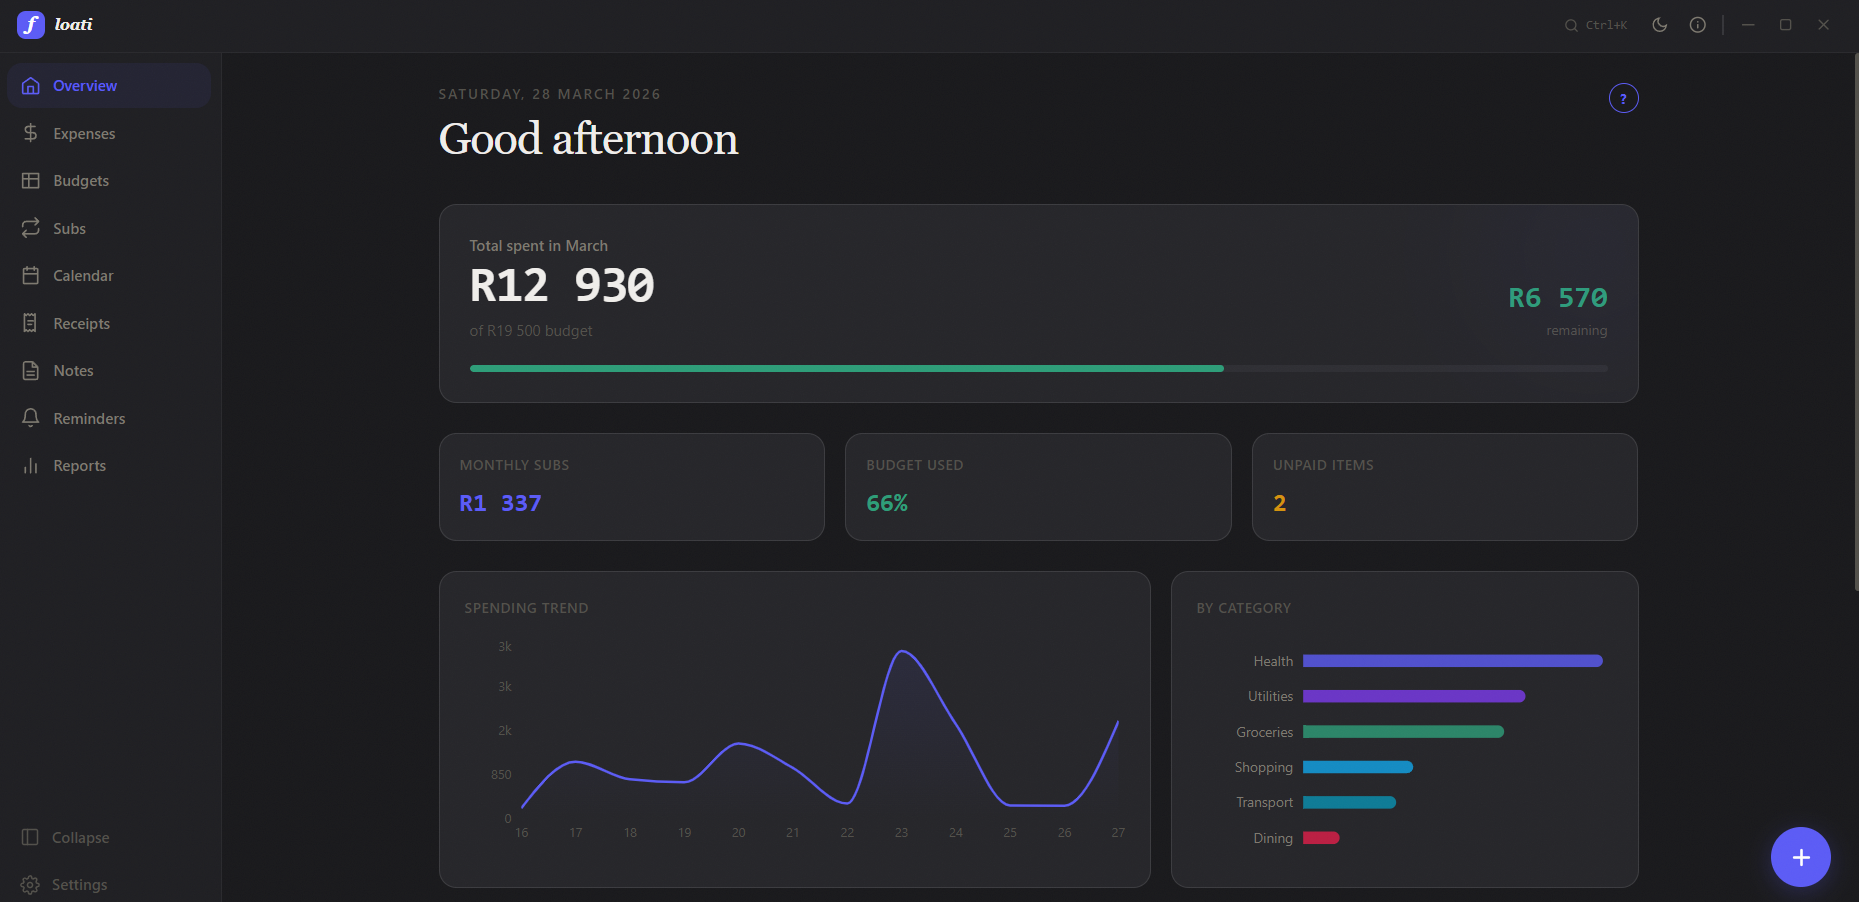Open help via question mark circle
Screen dimensions: 1859x902
tap(1623, 98)
